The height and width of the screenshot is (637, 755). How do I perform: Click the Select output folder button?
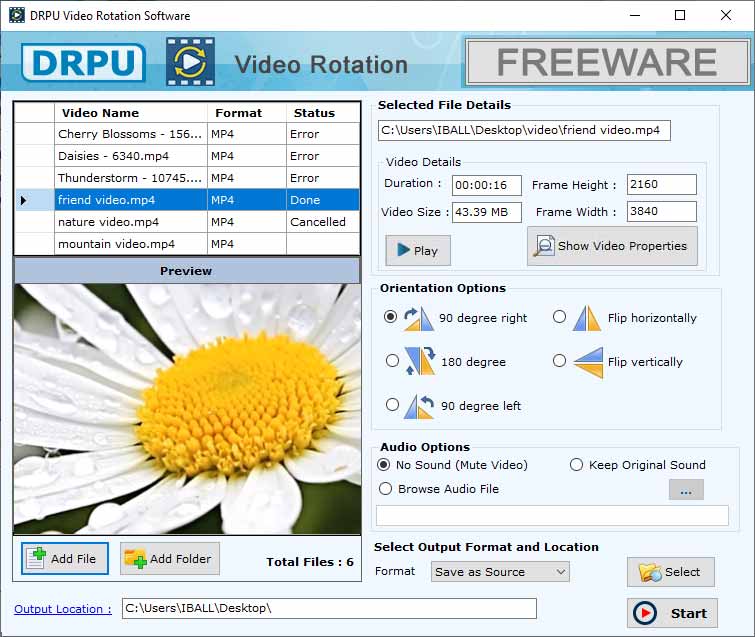pos(671,572)
